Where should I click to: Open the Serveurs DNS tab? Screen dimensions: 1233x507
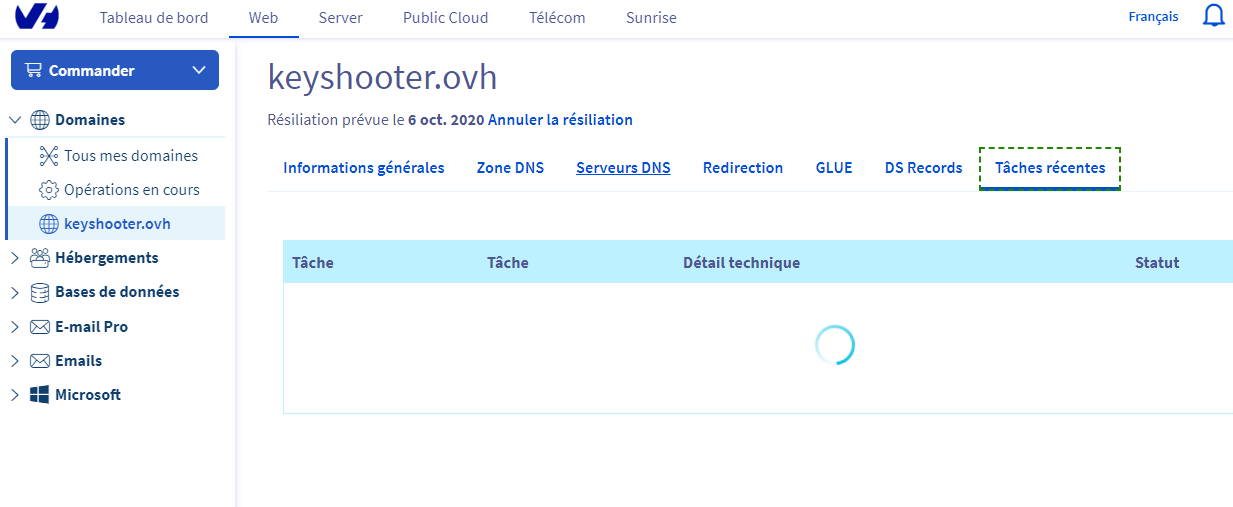(x=623, y=168)
